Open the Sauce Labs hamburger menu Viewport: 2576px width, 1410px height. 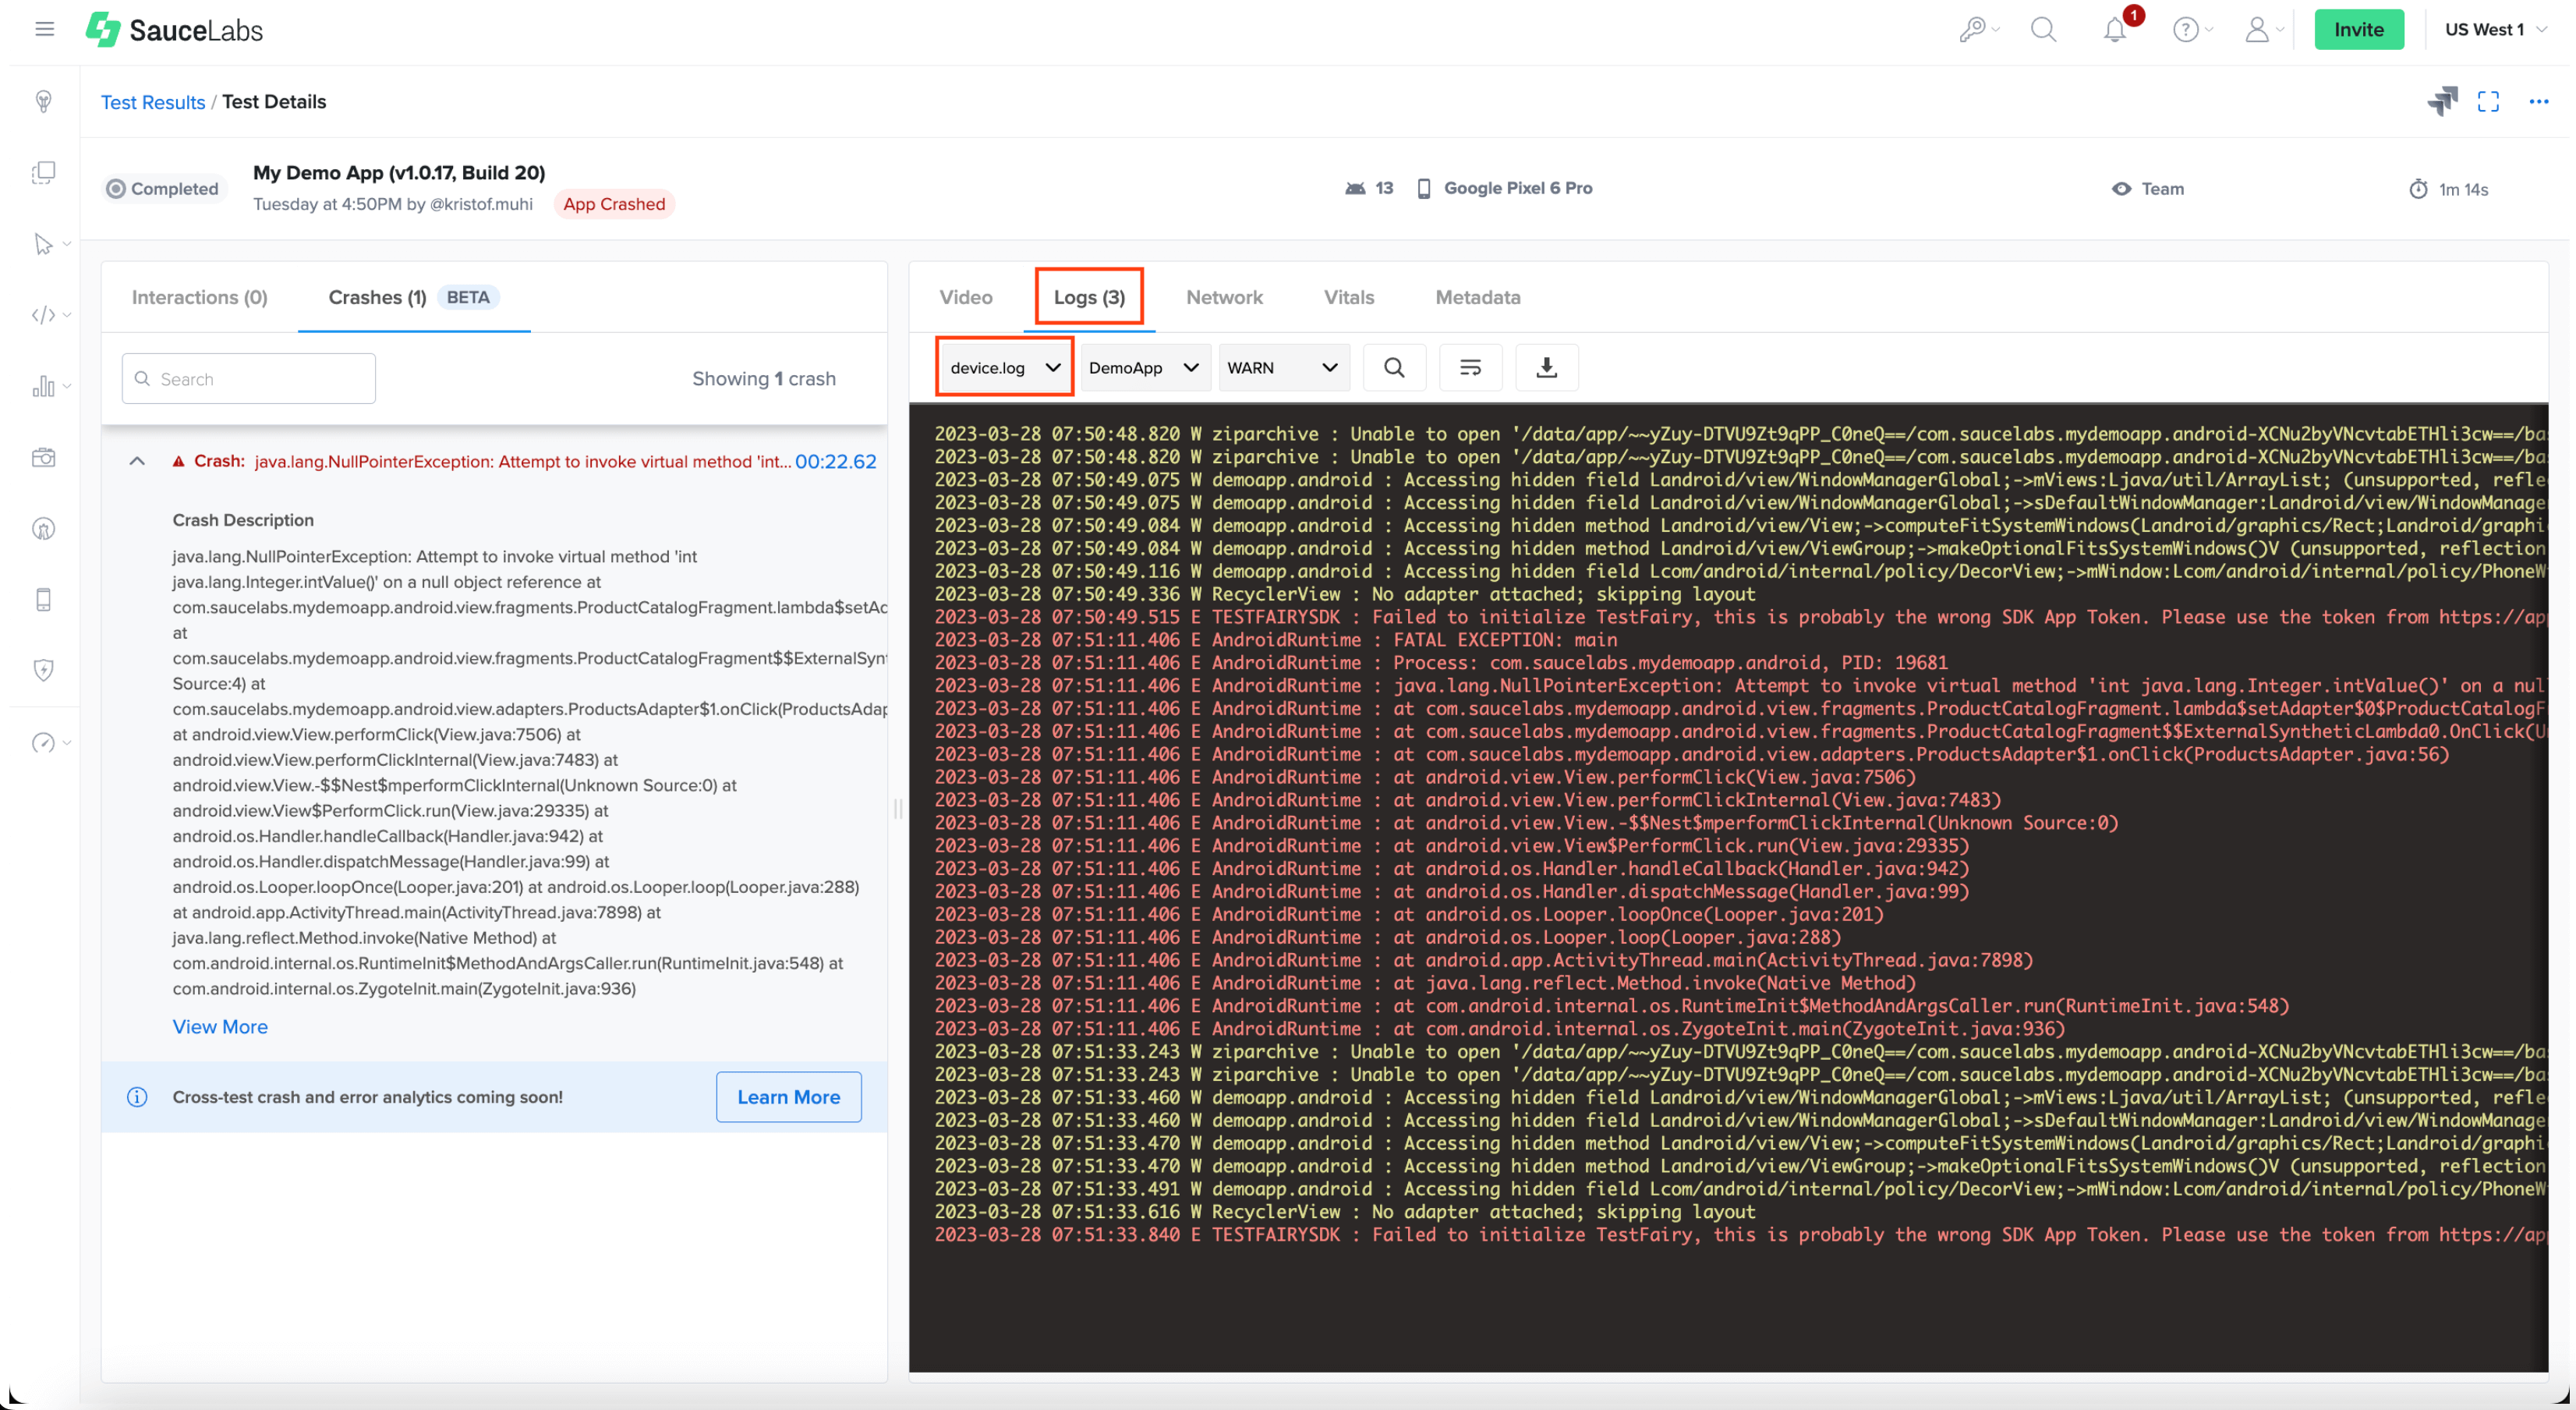click(x=44, y=29)
